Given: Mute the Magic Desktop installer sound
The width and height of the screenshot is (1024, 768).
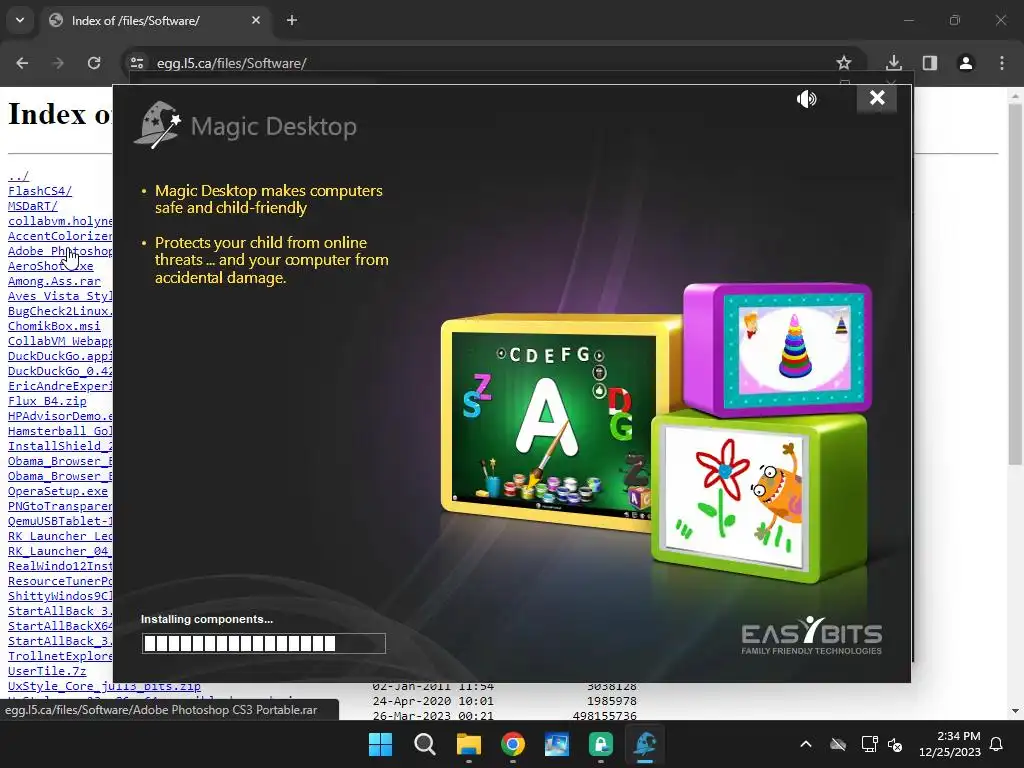Looking at the screenshot, I should (x=807, y=99).
